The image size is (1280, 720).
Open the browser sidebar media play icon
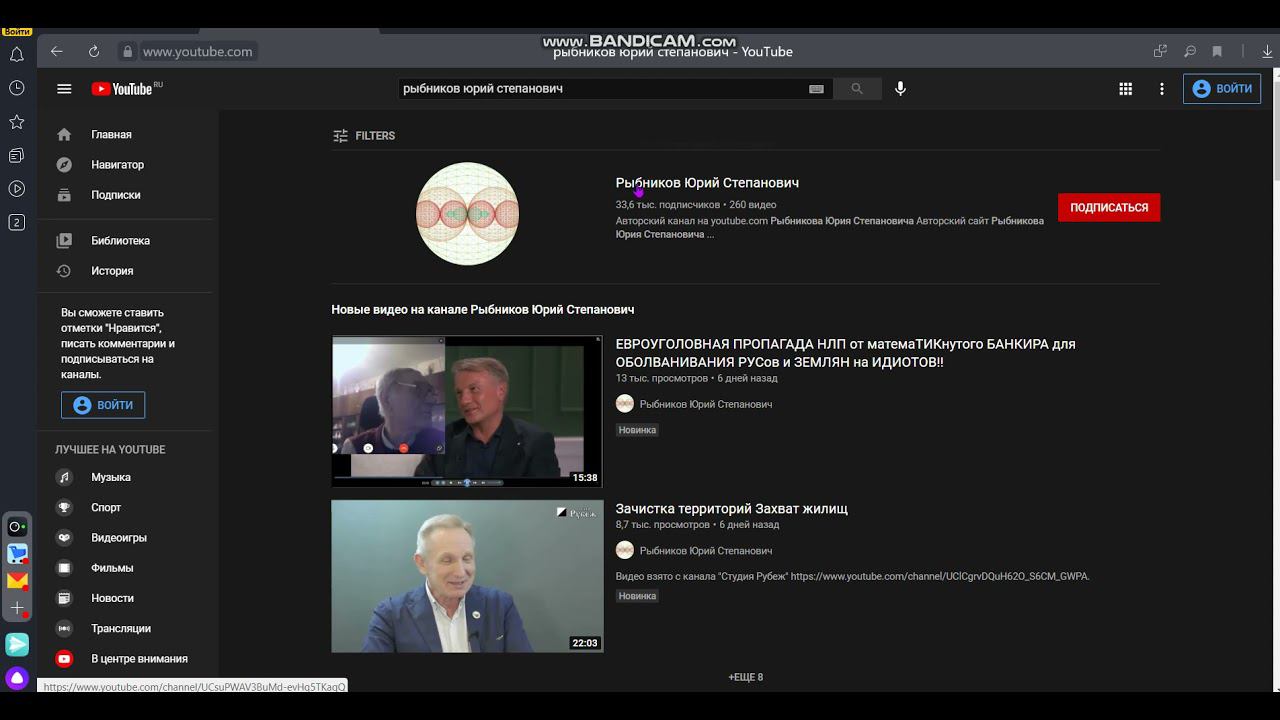[x=17, y=189]
